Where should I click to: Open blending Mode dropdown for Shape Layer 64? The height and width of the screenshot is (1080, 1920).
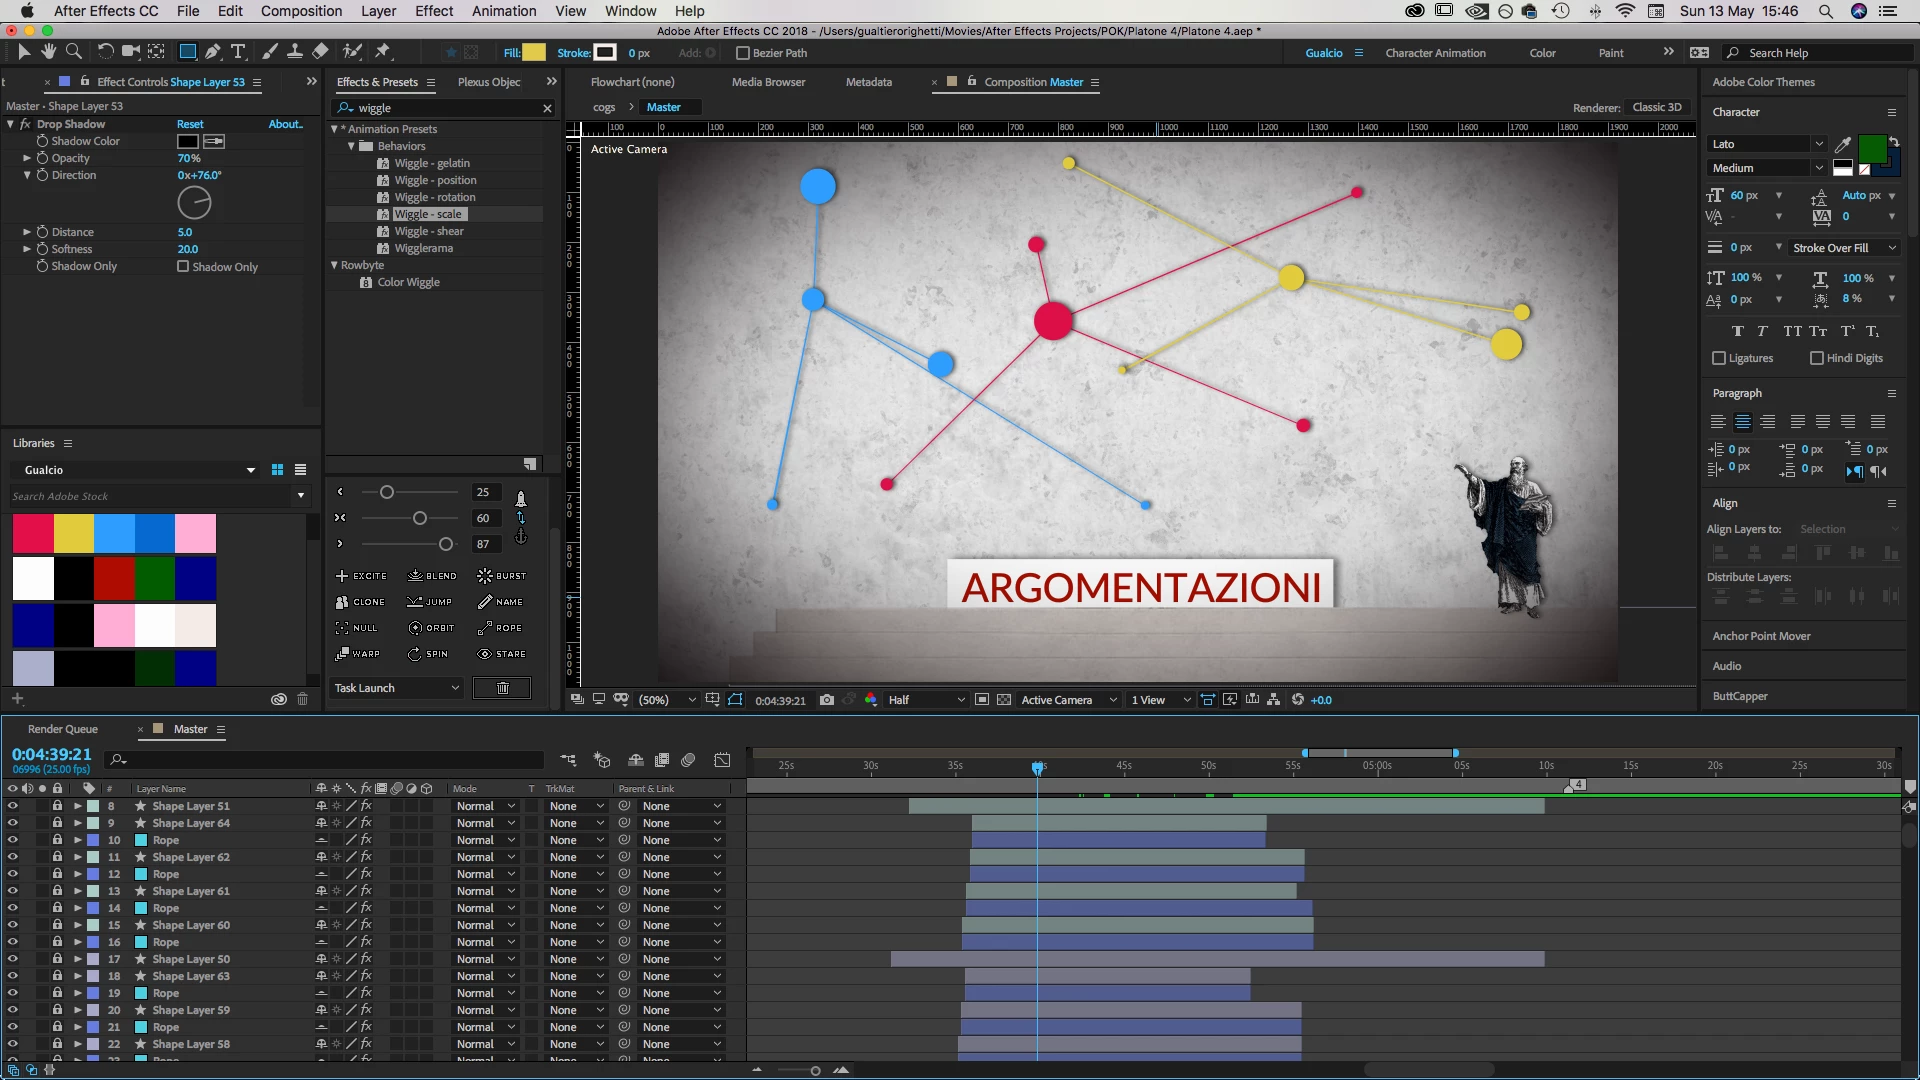[485, 823]
